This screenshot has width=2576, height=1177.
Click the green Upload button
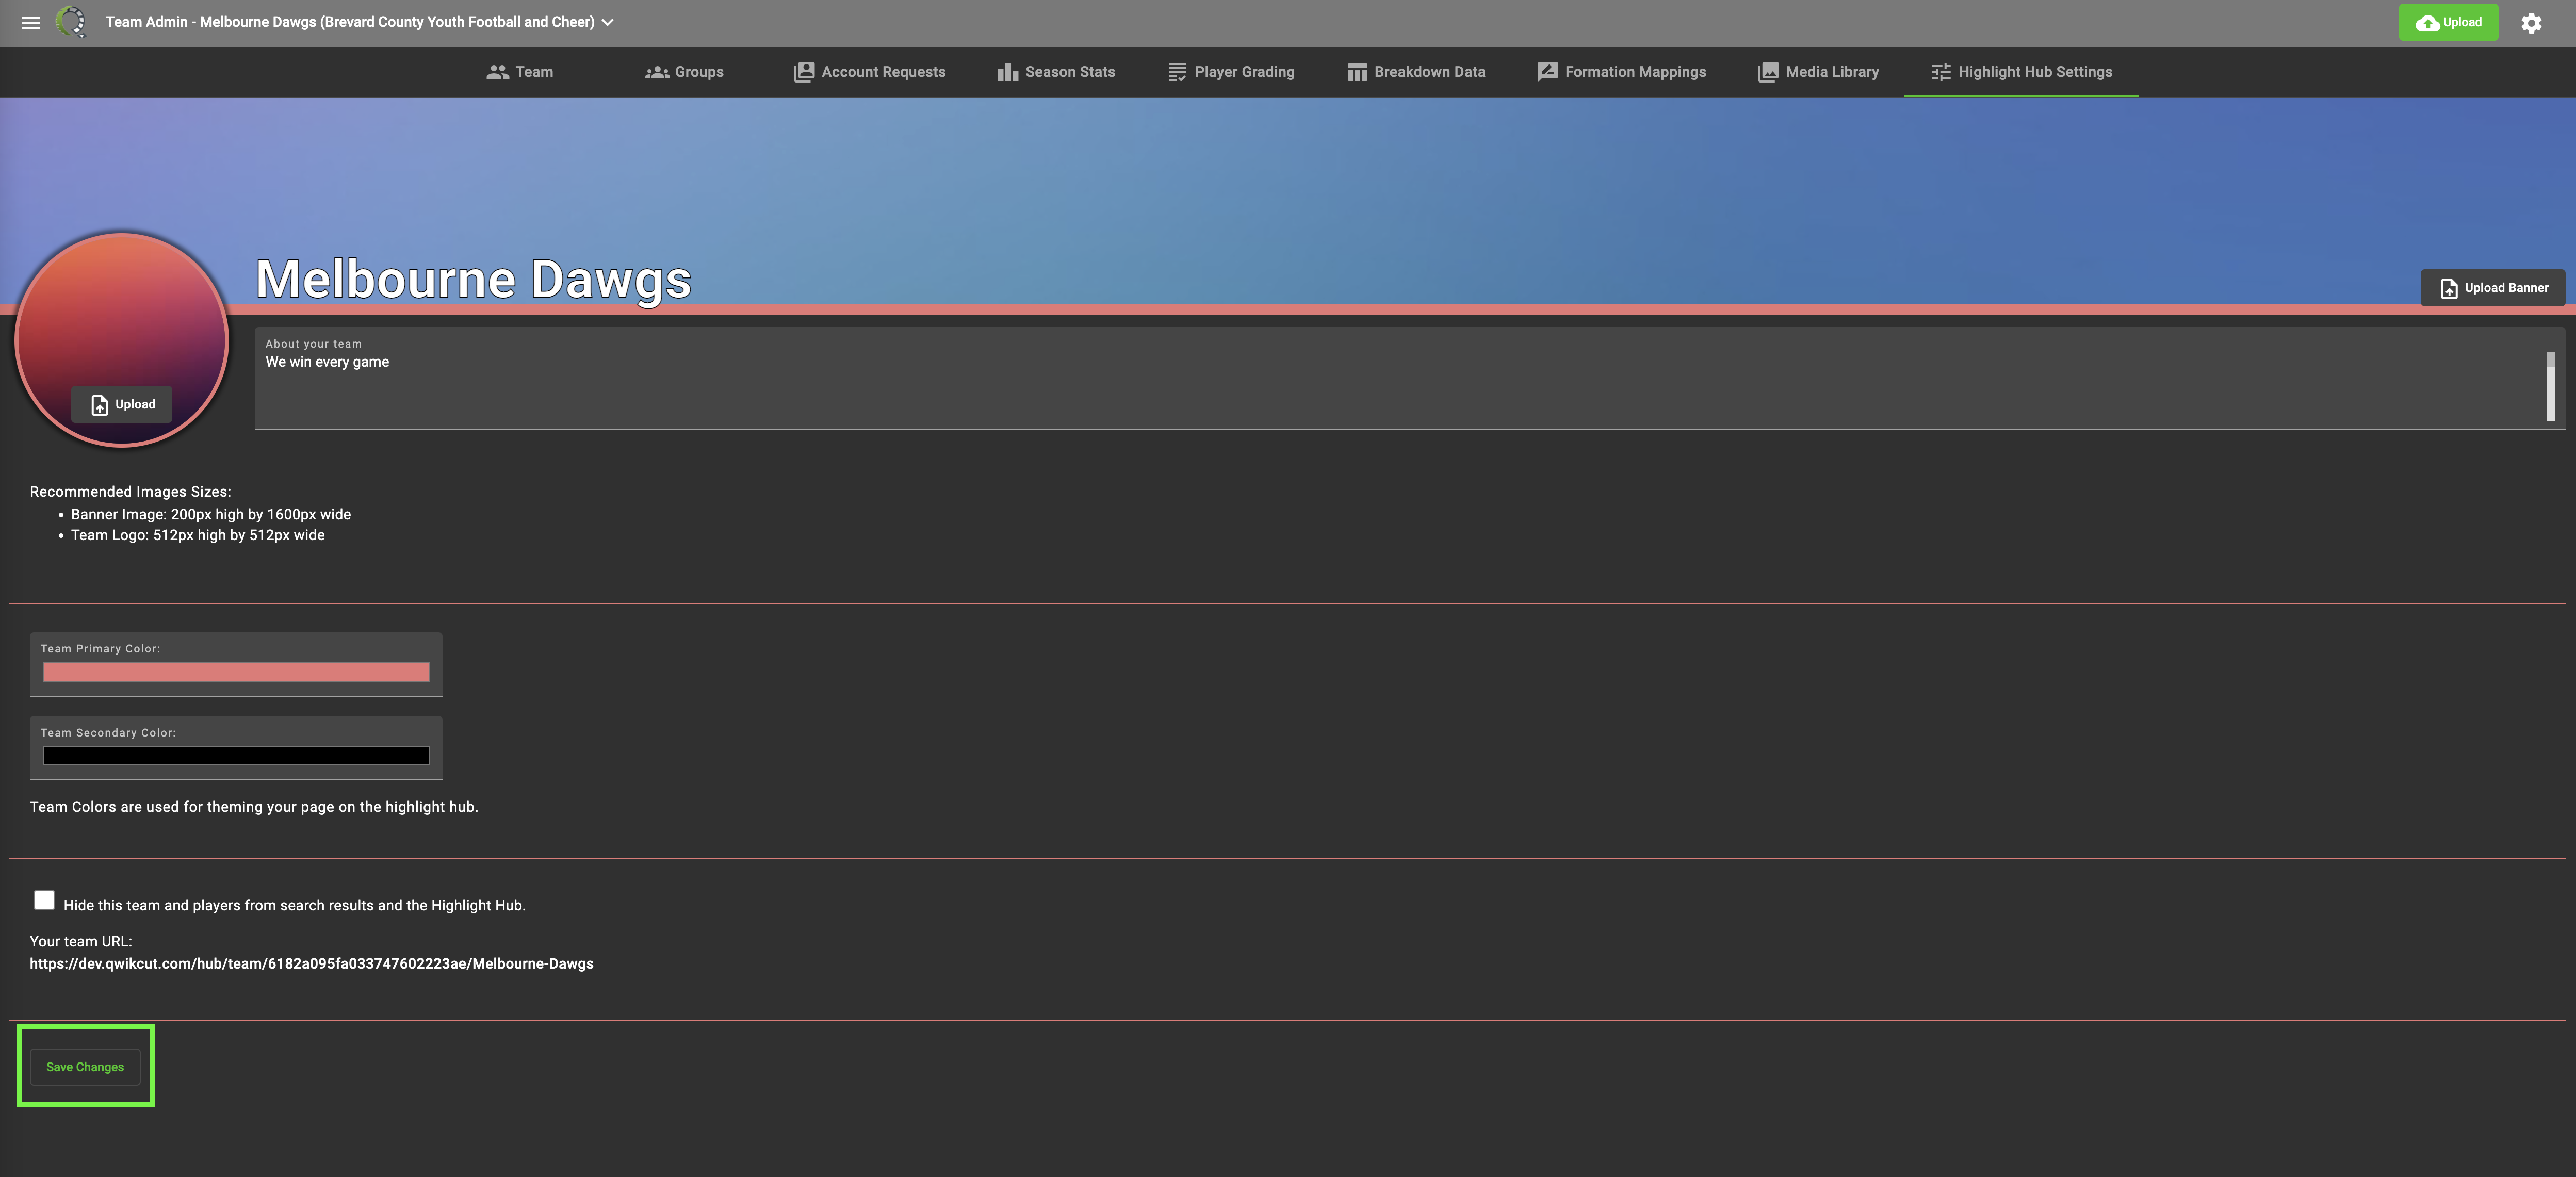(2448, 22)
